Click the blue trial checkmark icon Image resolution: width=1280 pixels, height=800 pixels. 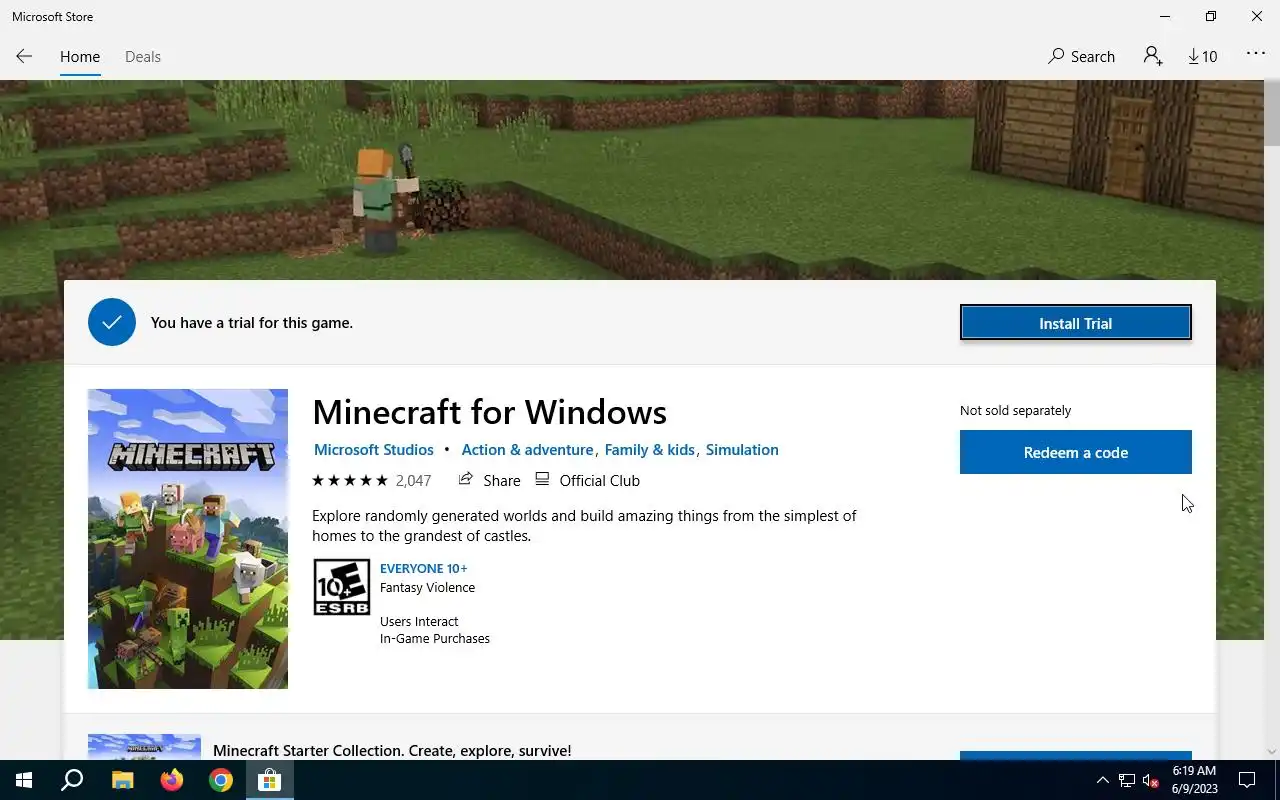pyautogui.click(x=112, y=322)
